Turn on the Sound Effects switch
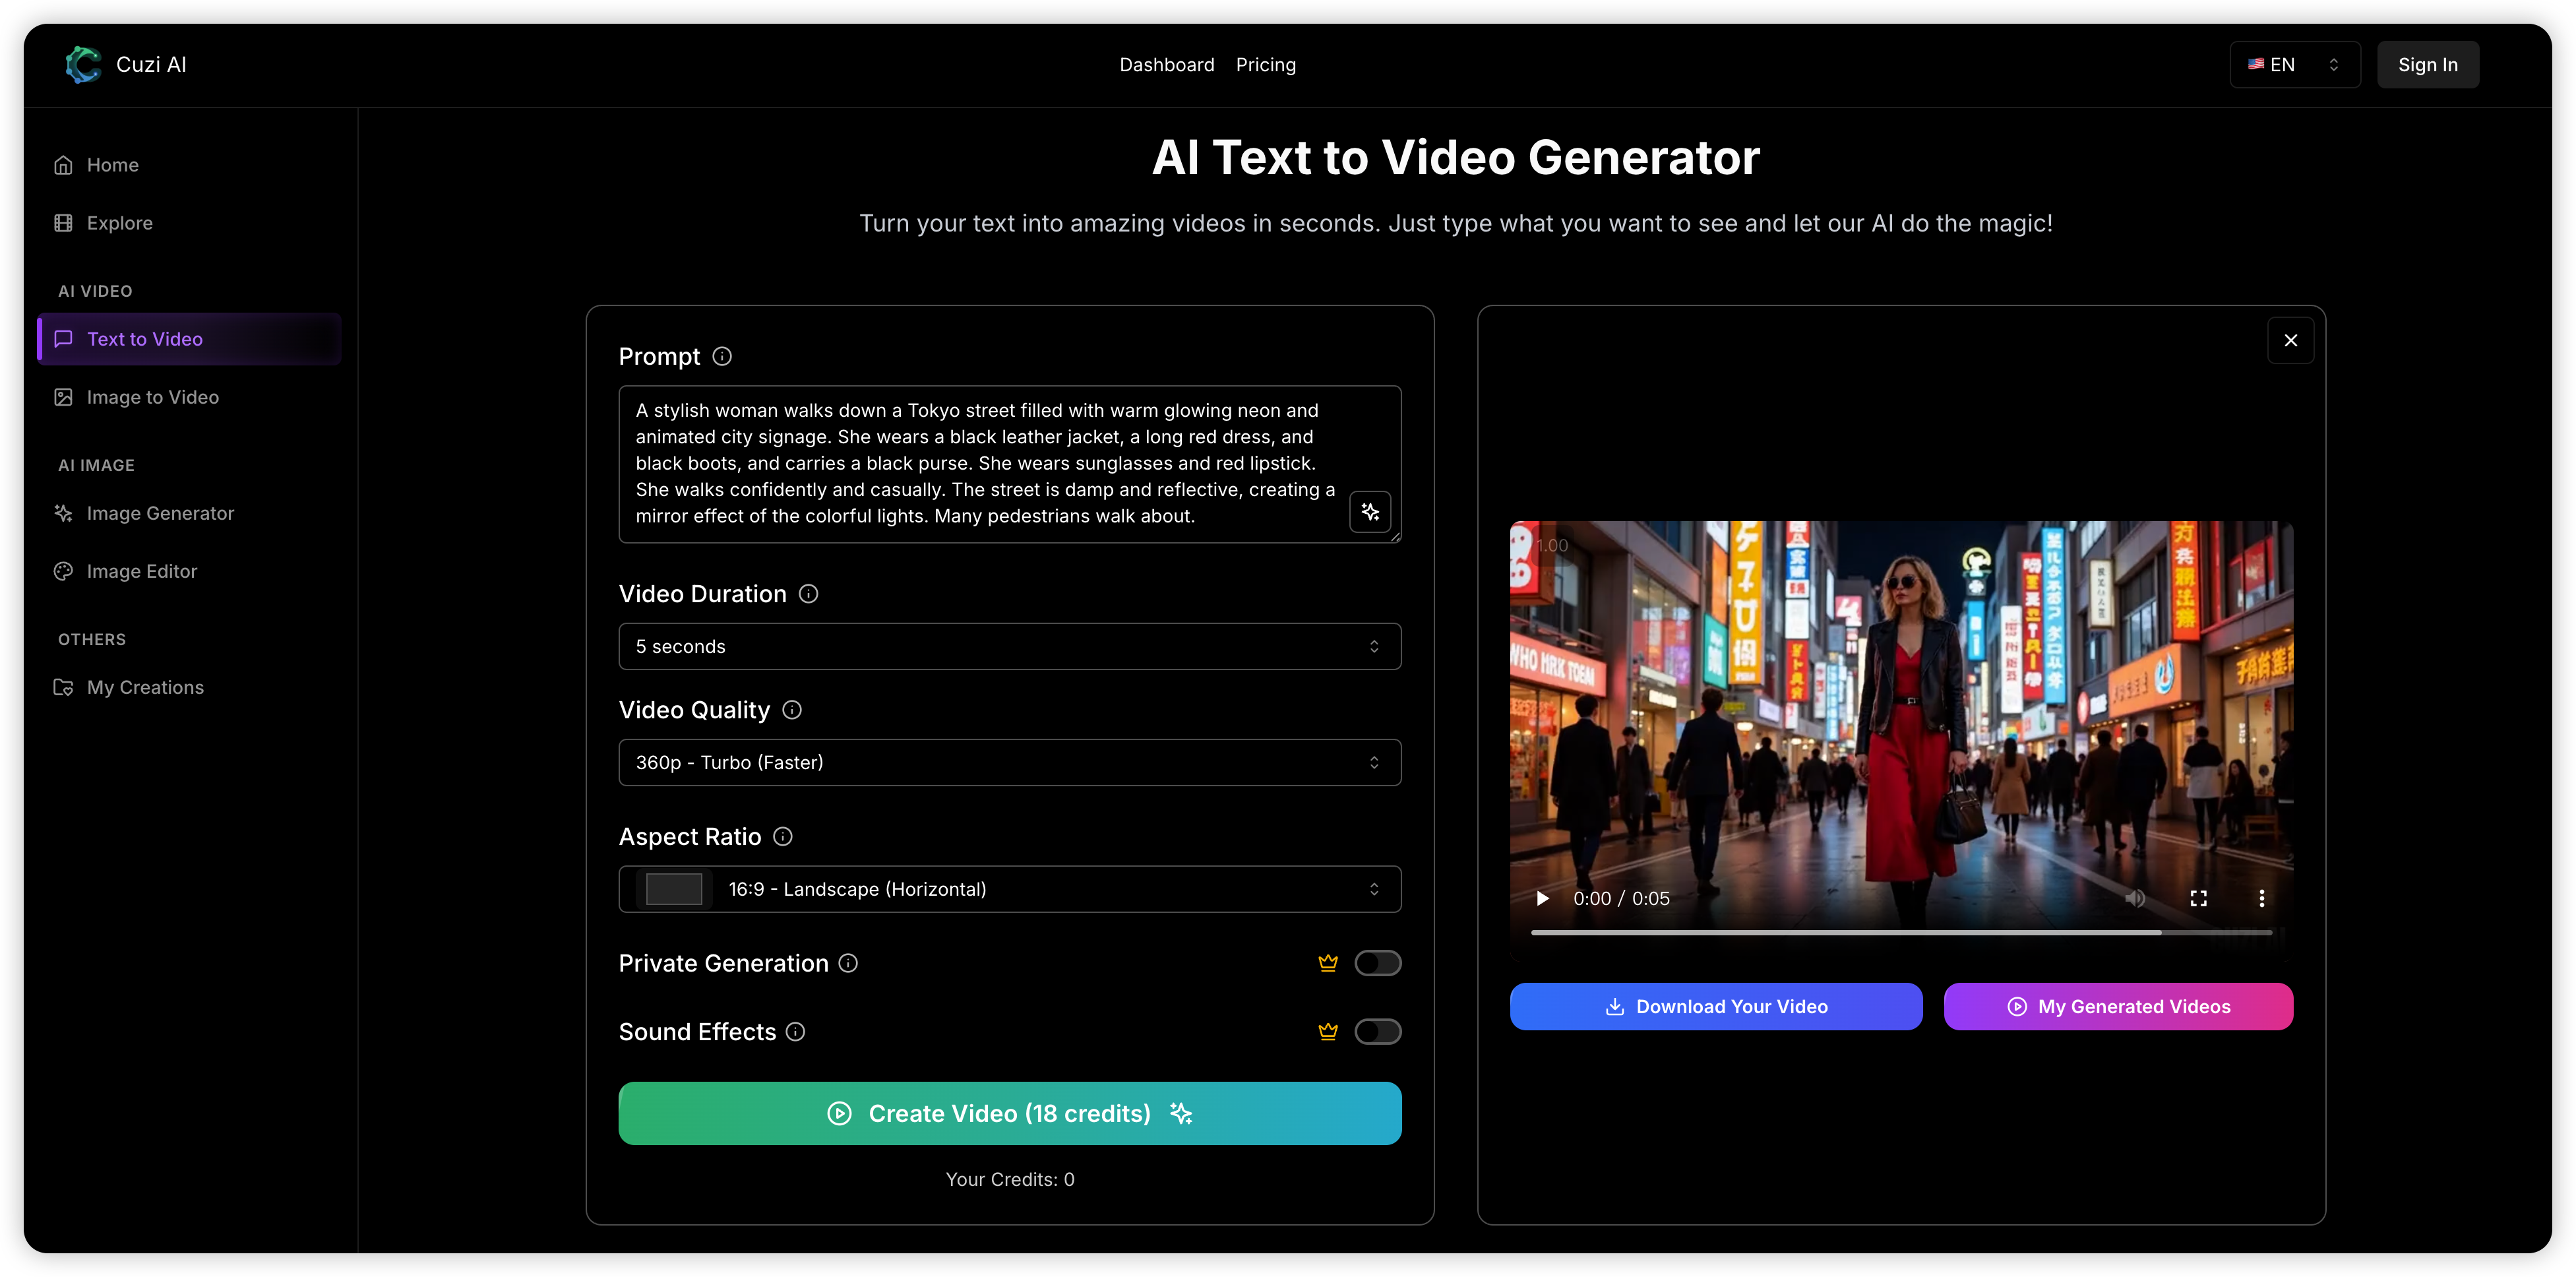Image resolution: width=2576 pixels, height=1277 pixels. click(1377, 1032)
